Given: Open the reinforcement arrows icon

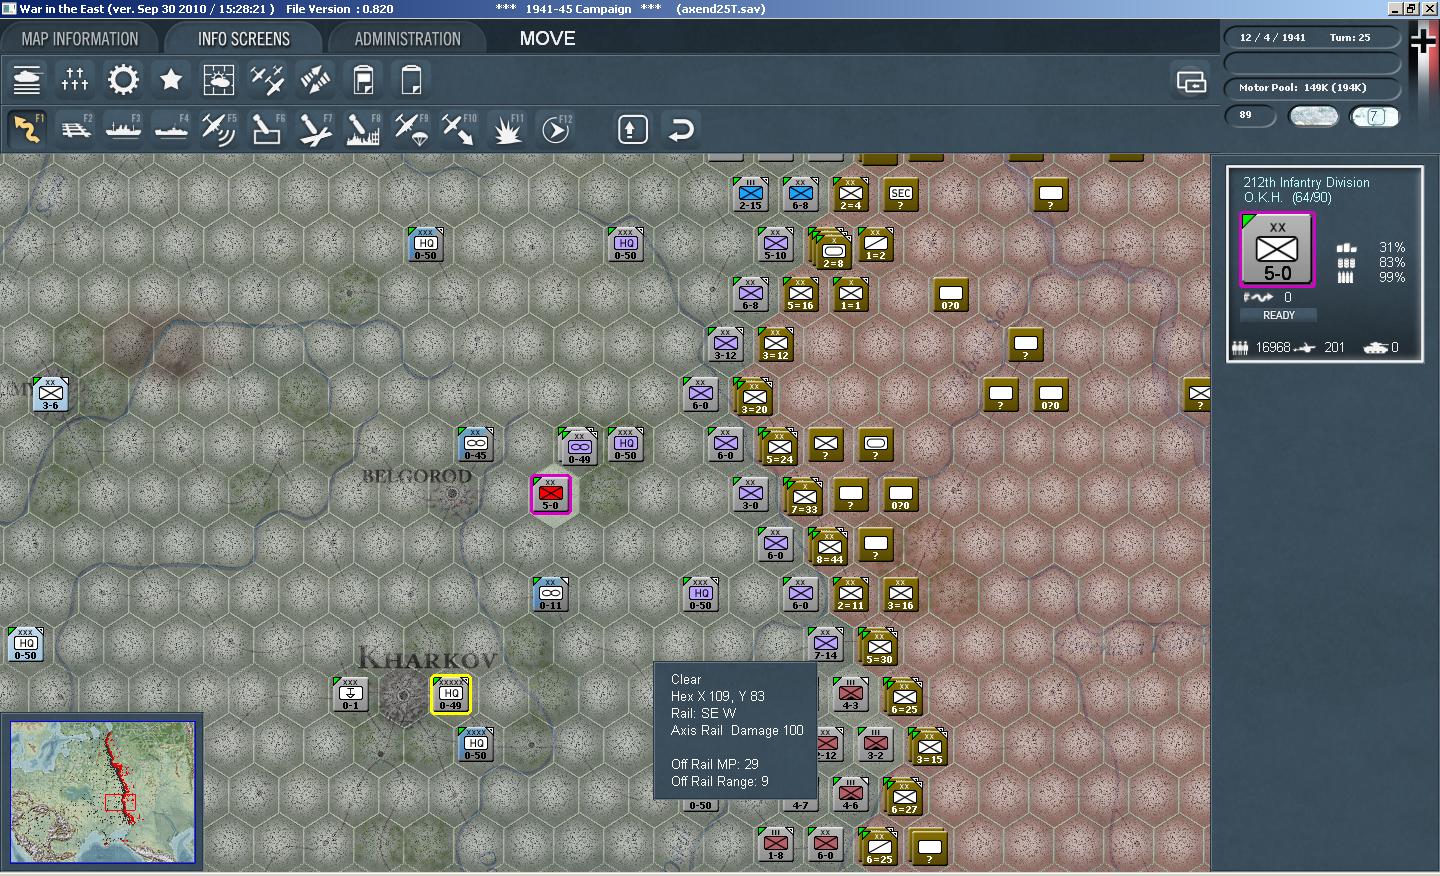Looking at the screenshot, I should pyautogui.click(x=315, y=79).
